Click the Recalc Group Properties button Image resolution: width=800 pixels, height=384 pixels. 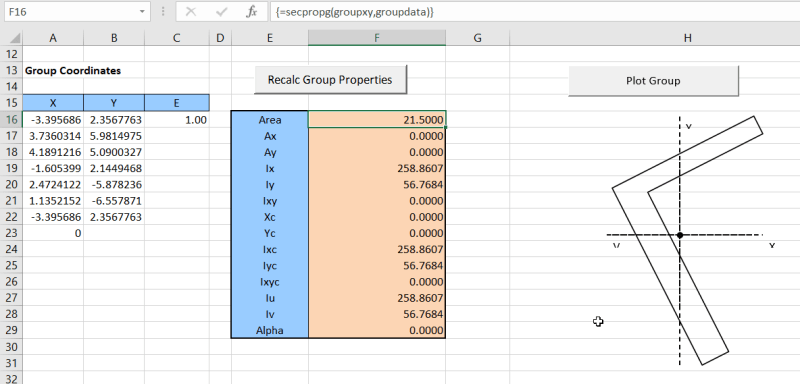330,80
